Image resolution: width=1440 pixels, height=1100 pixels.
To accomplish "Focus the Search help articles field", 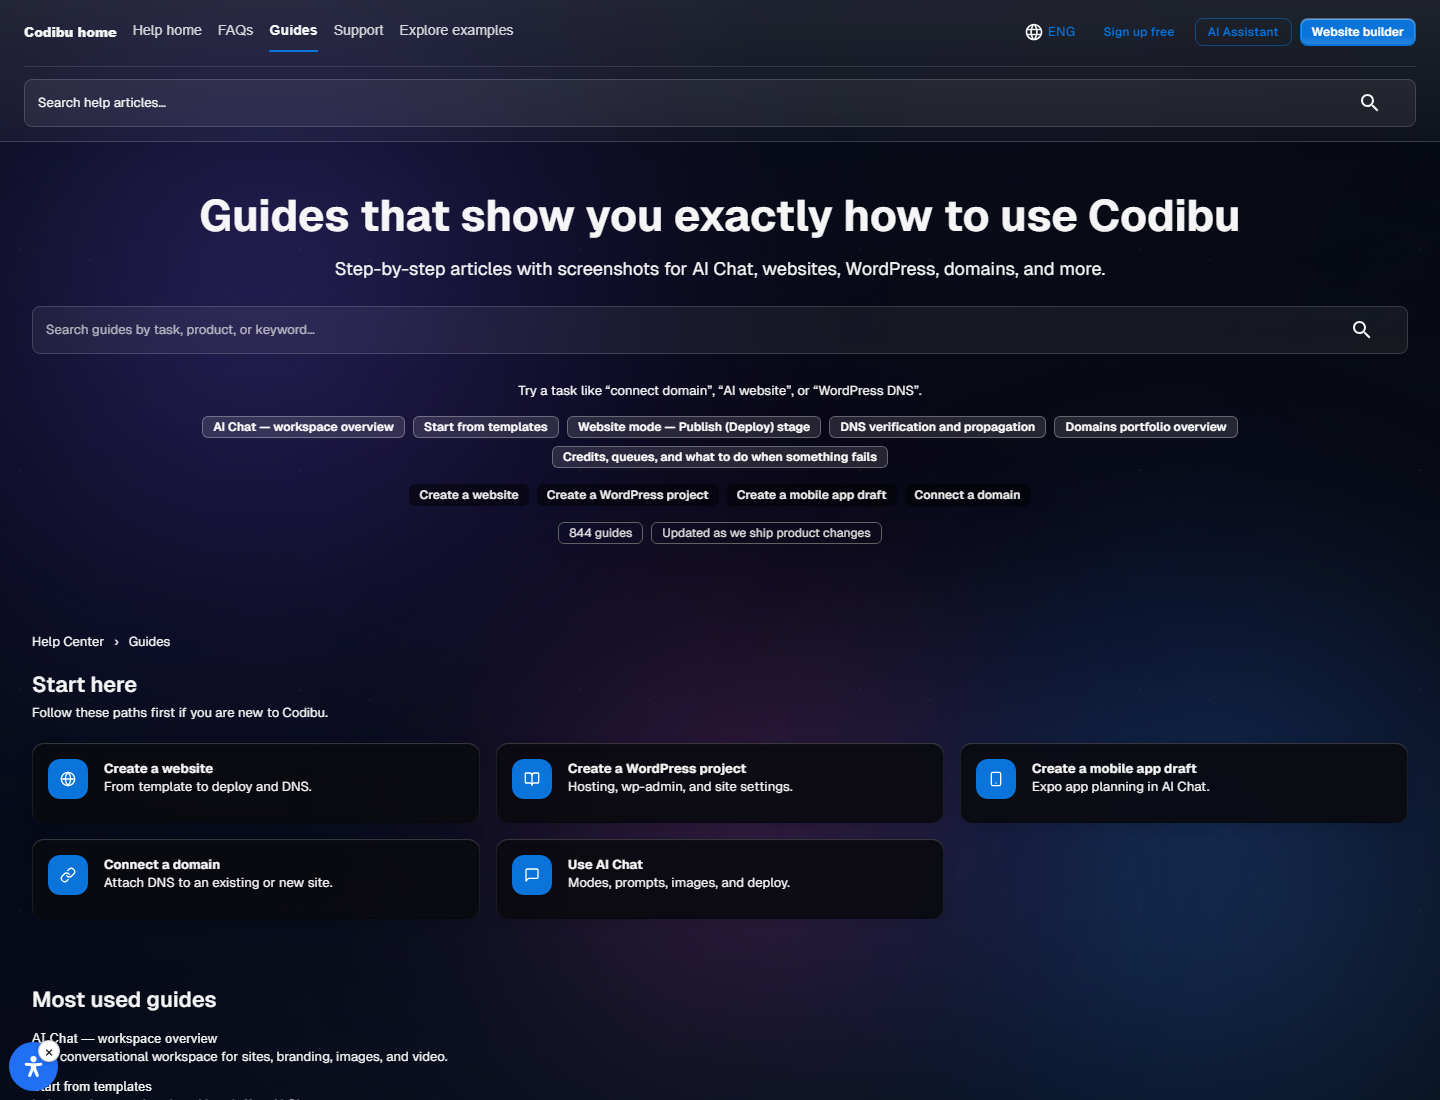I will (720, 103).
